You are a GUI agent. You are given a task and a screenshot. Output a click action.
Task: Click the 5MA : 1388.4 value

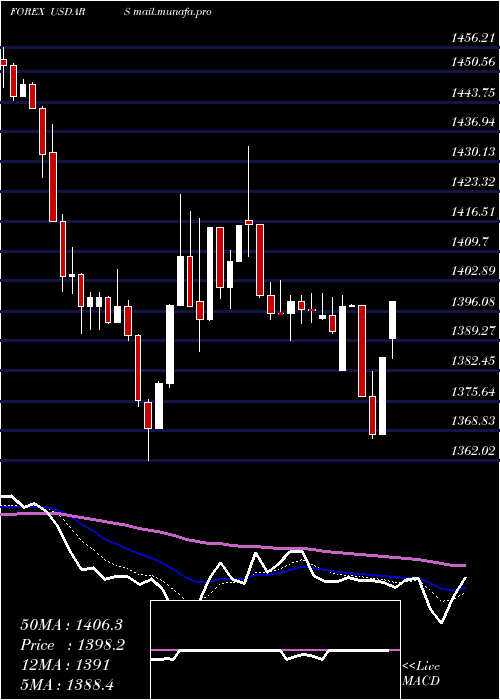tap(69, 684)
